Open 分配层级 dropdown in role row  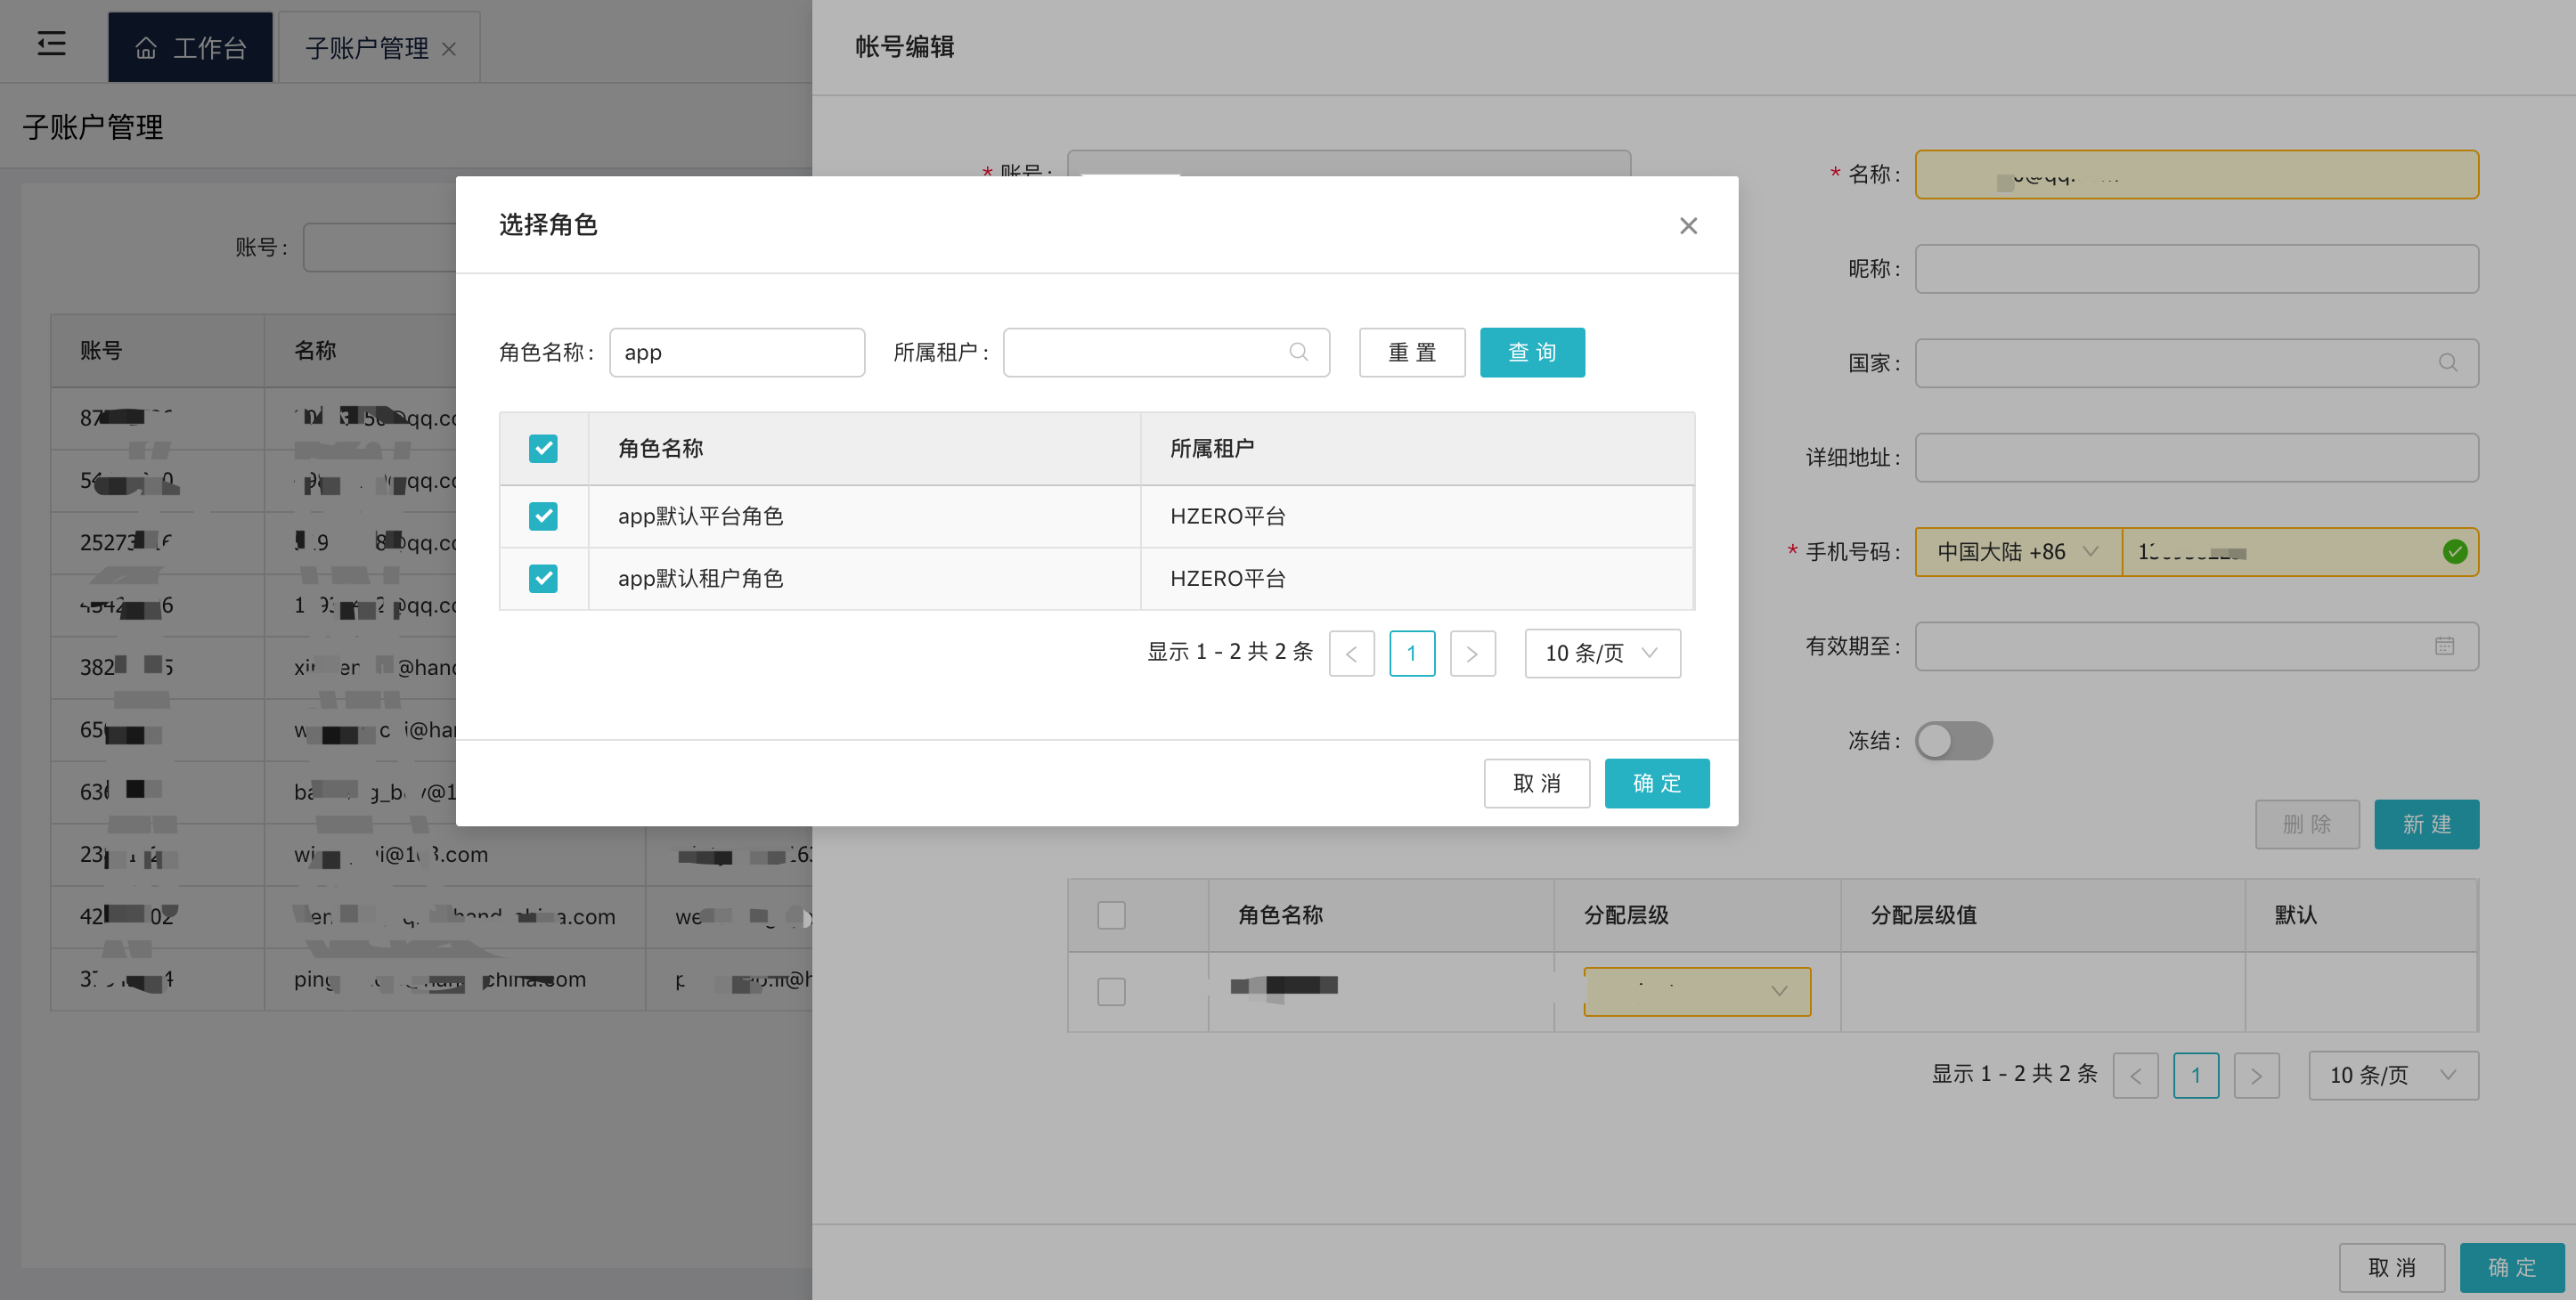coord(1697,991)
